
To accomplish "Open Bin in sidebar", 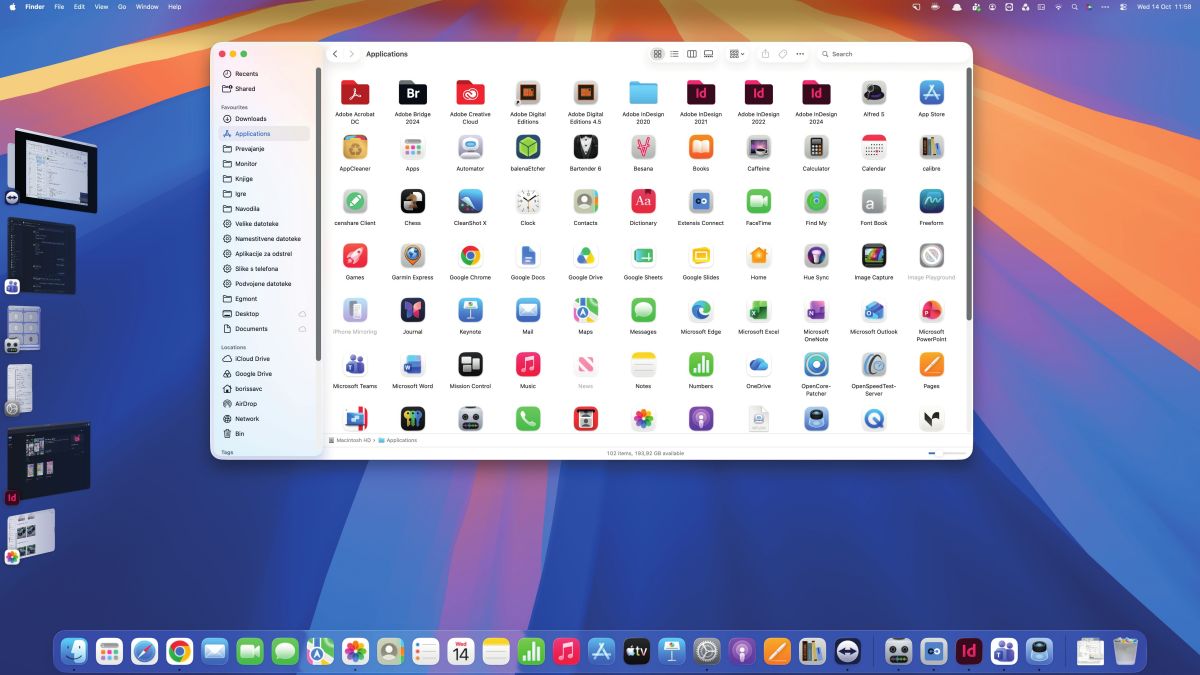I will click(265, 434).
